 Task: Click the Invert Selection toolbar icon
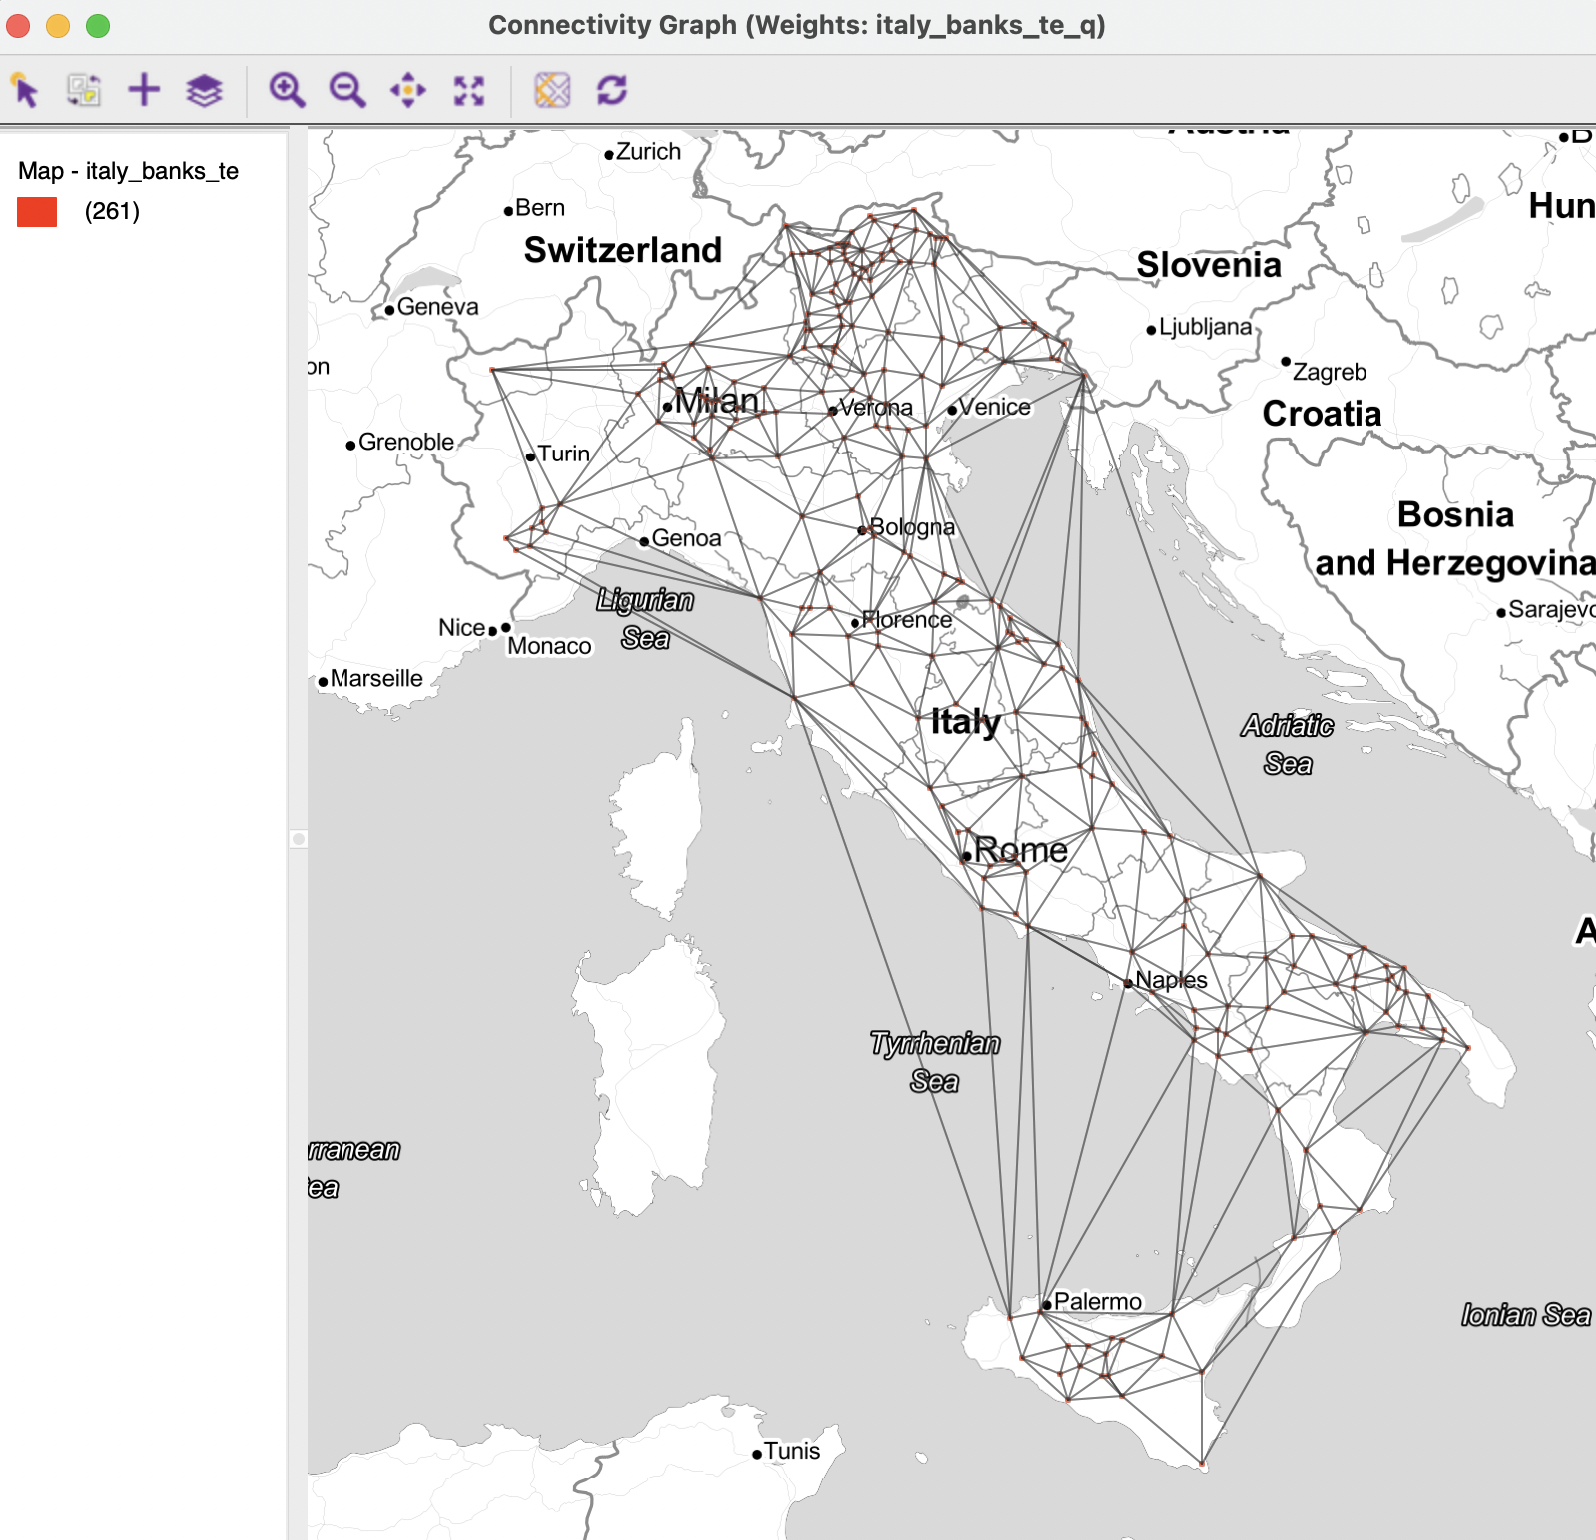pyautogui.click(x=84, y=90)
